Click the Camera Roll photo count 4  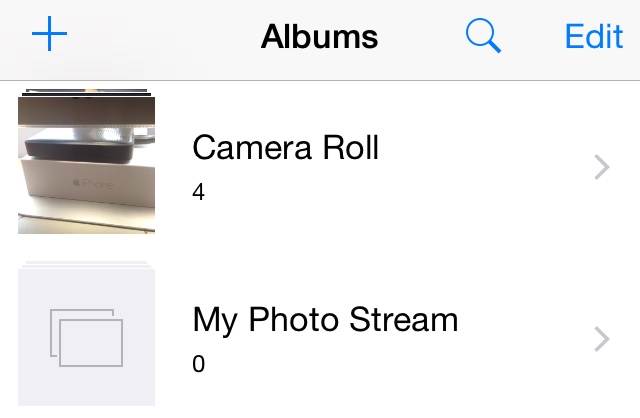click(198, 192)
